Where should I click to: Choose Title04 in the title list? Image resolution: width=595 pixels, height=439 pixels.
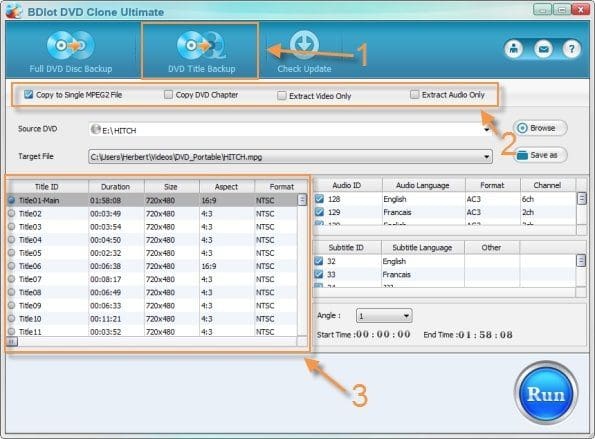pyautogui.click(x=11, y=239)
